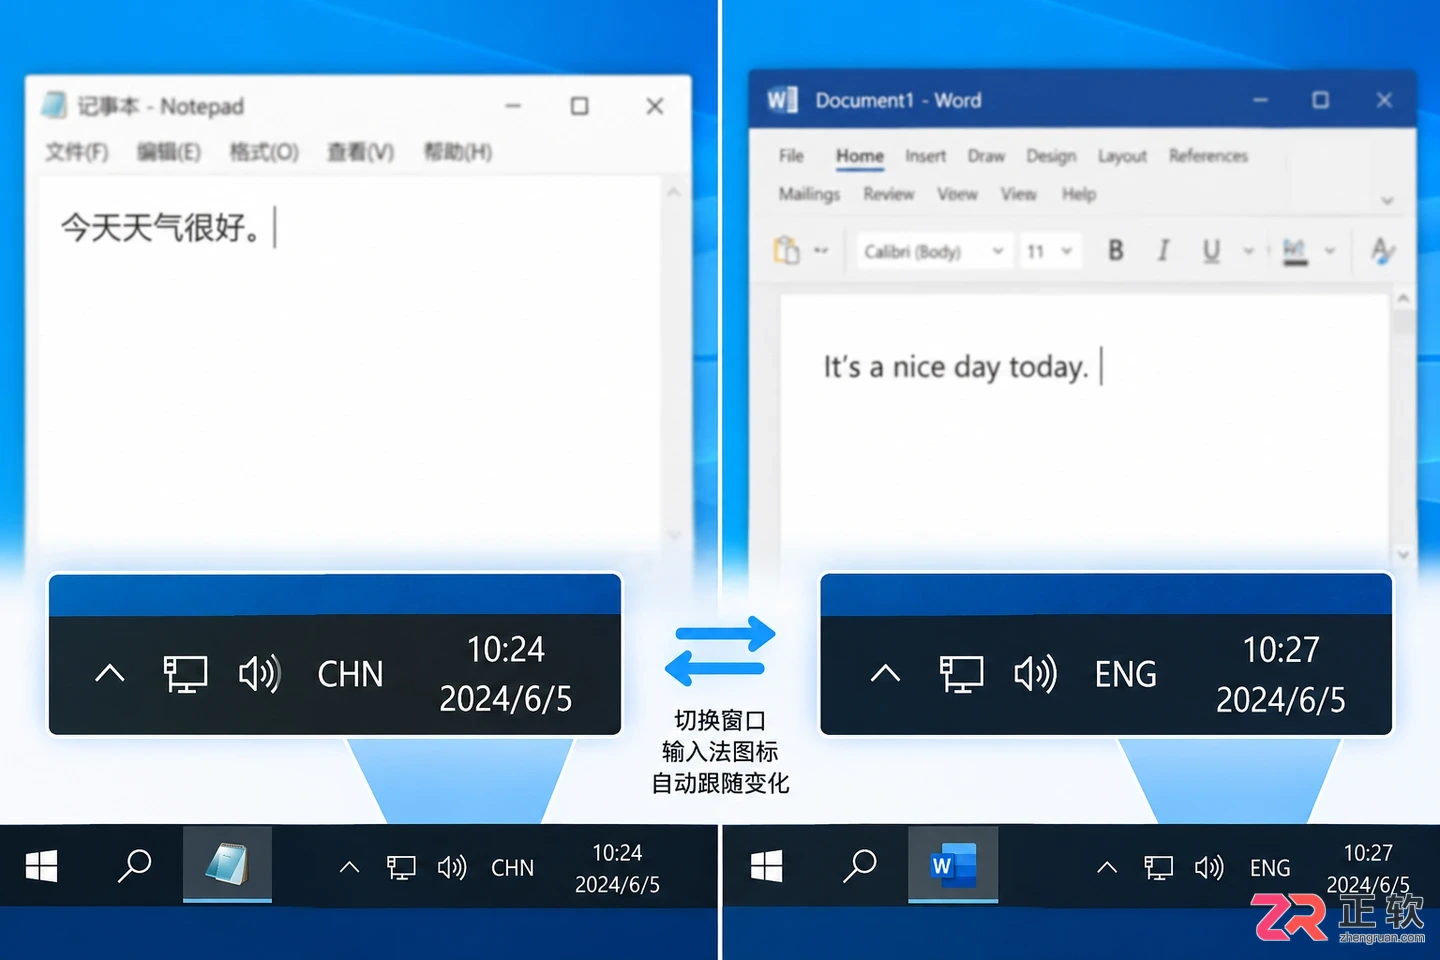Click the Notepad app button on the taskbar
The image size is (1440, 960).
[227, 865]
